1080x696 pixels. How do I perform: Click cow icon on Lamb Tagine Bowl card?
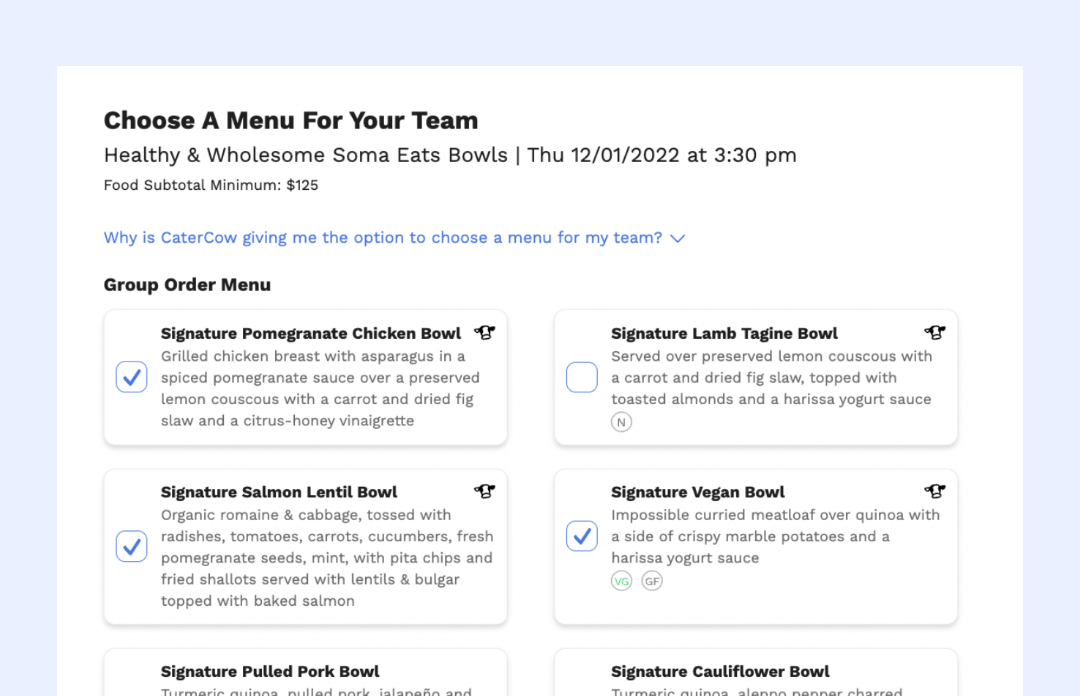click(935, 333)
